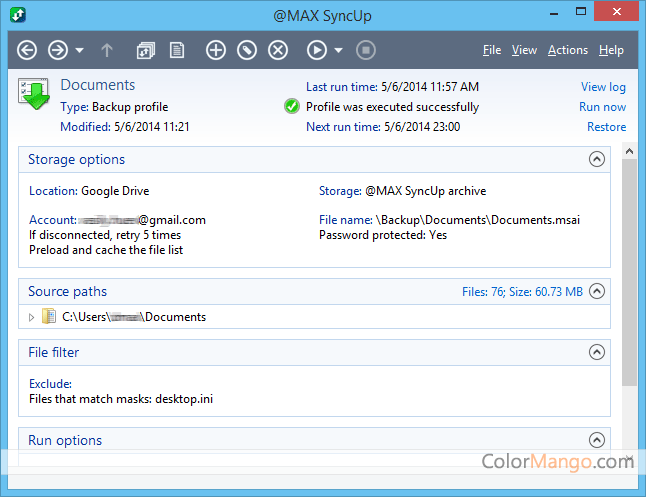Edit the profile with the pencil icon
Screen dimensions: 646x497
pyautogui.click(x=247, y=50)
